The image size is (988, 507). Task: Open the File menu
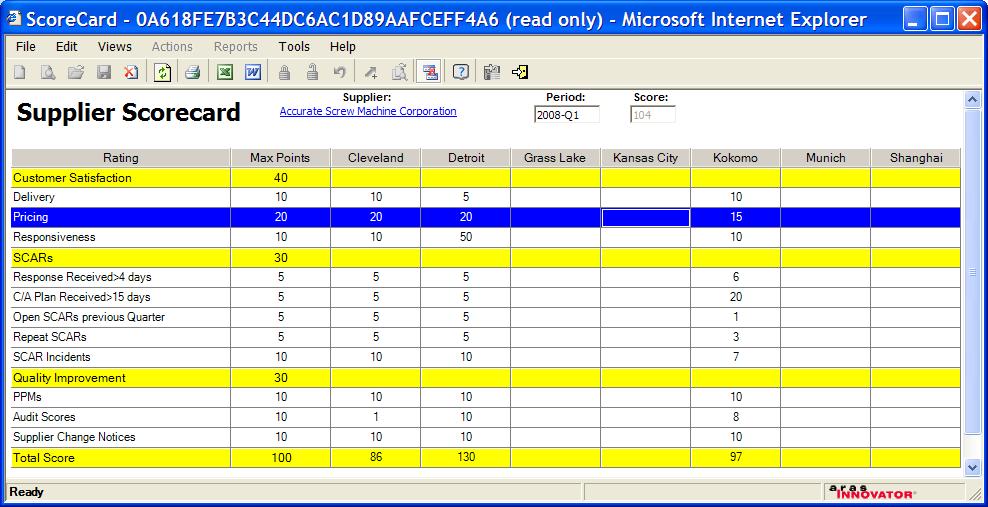coord(26,47)
